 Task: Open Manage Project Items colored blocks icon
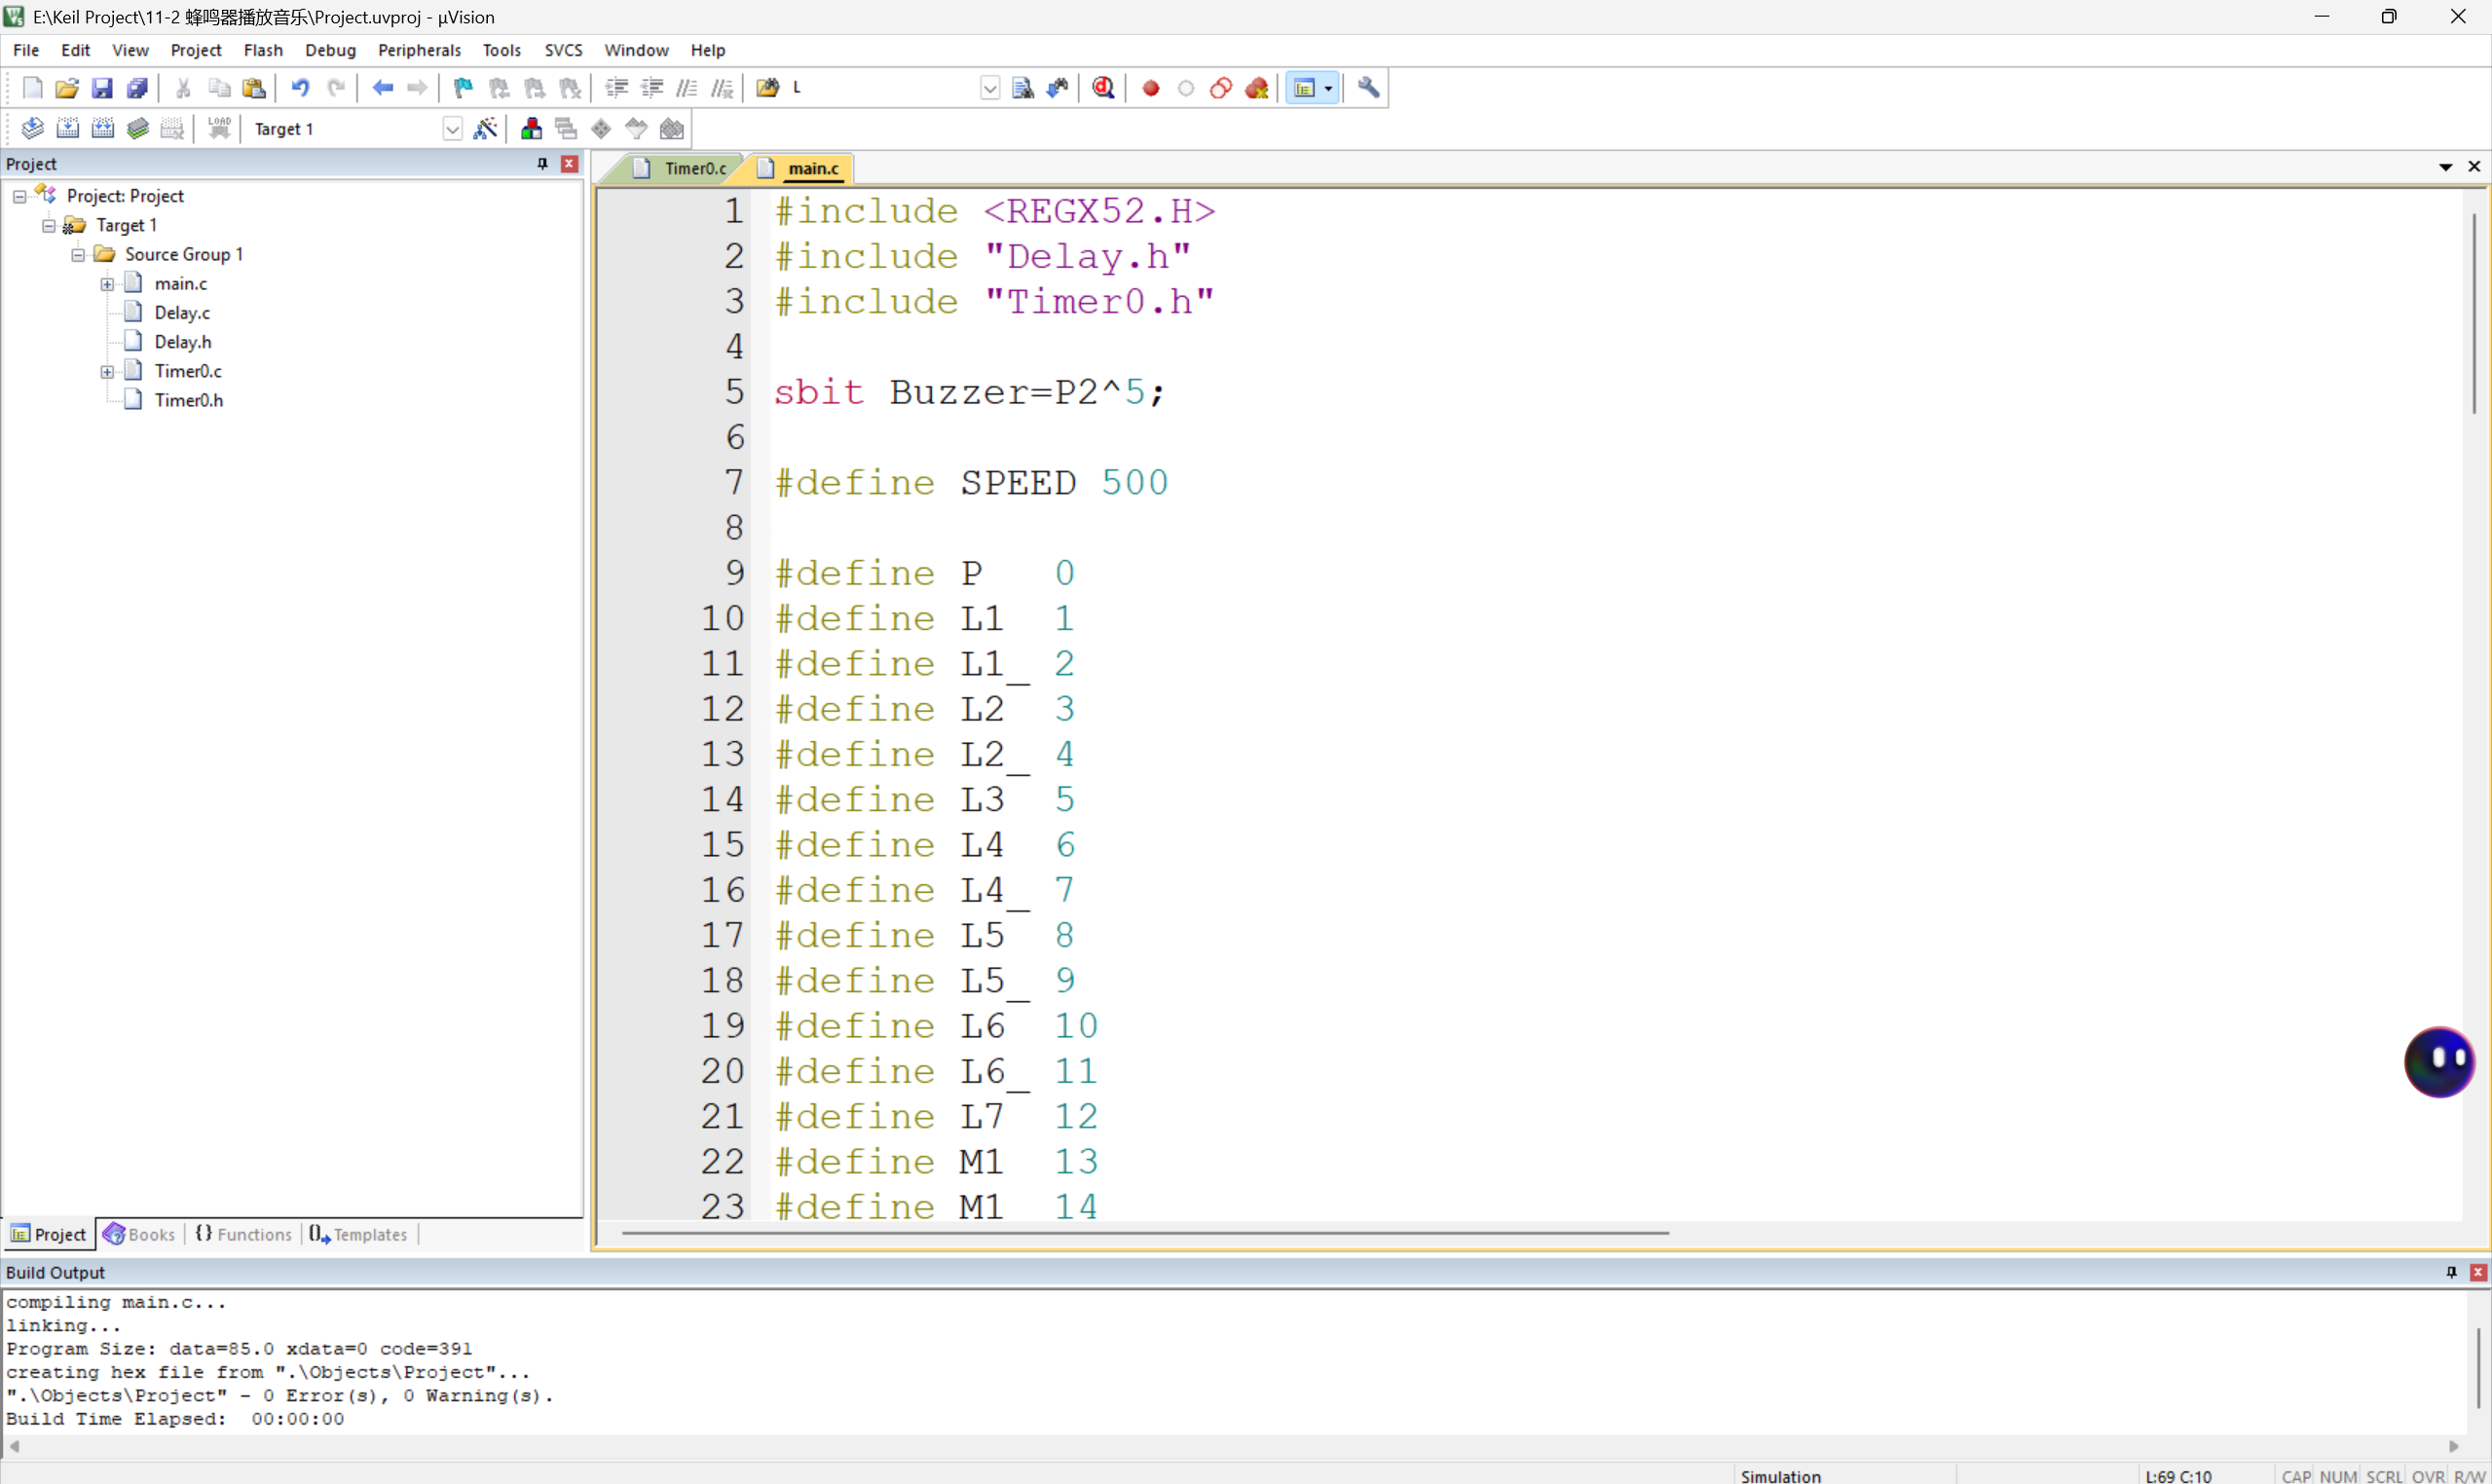(x=531, y=128)
